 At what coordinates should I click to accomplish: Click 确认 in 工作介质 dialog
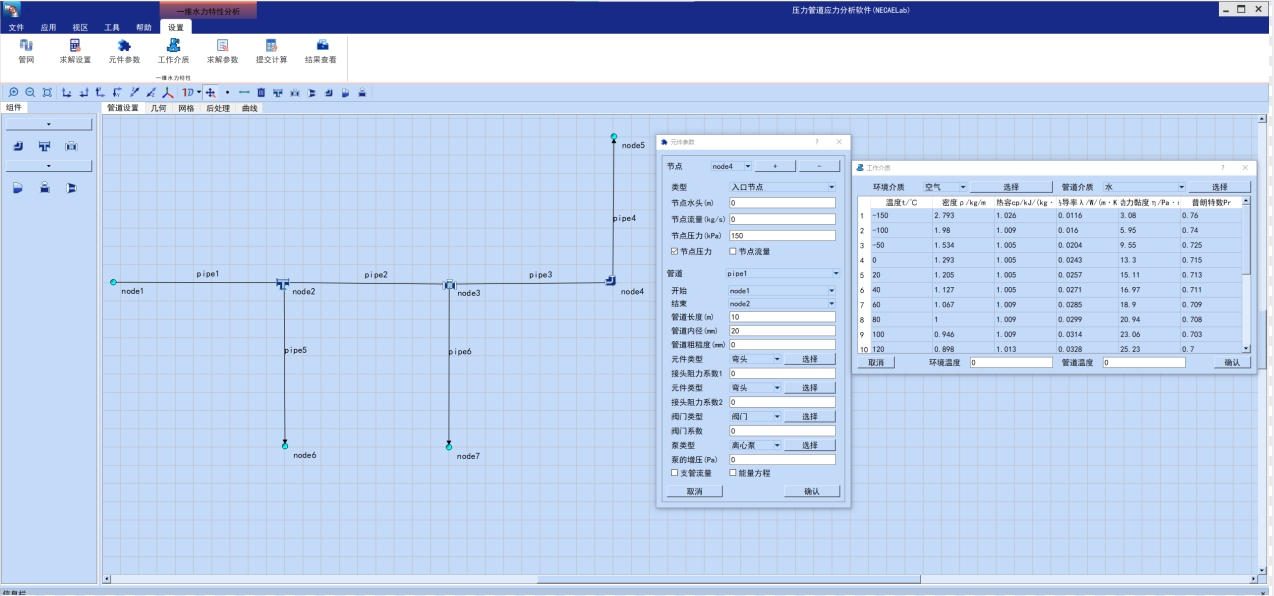(1232, 362)
